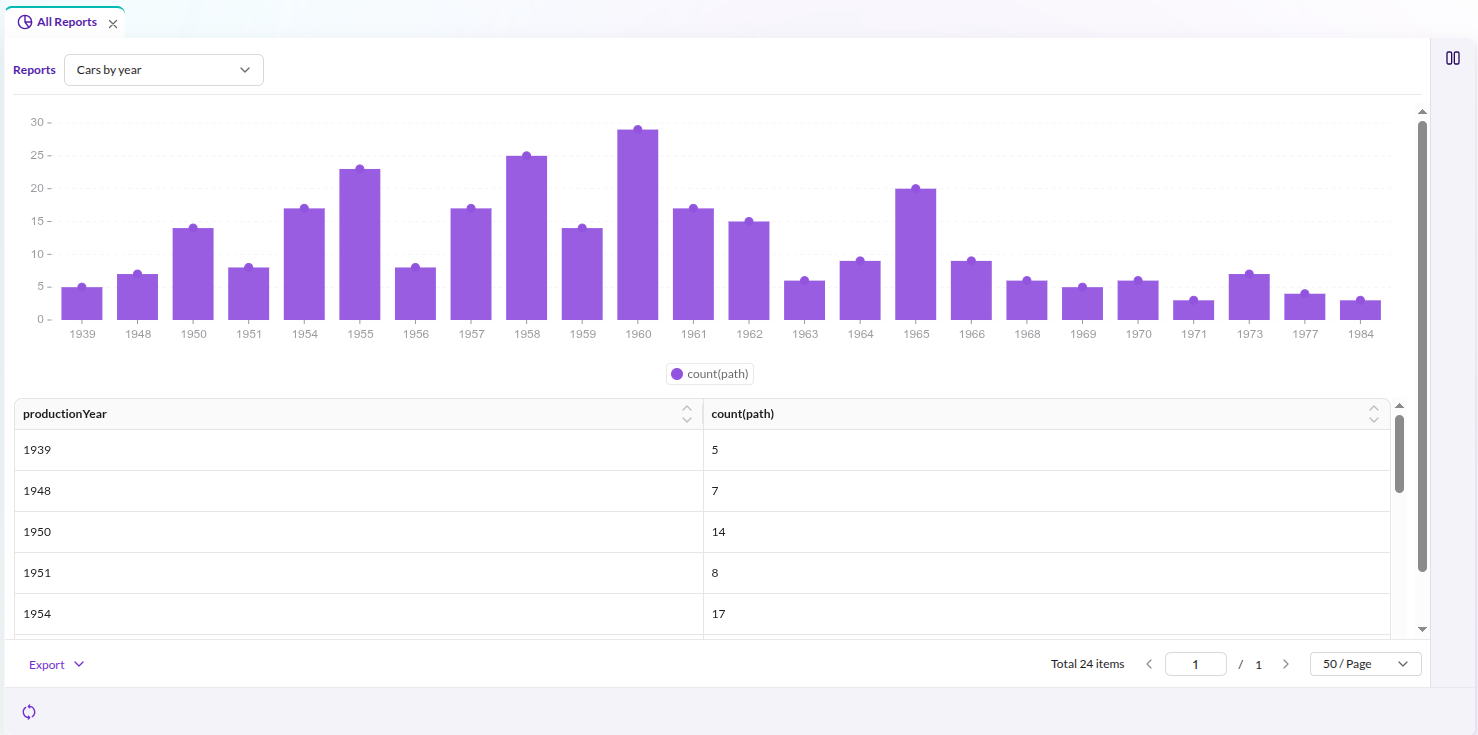Image resolution: width=1478 pixels, height=735 pixels.
Task: Click the 1964 x-axis label
Action: coord(860,334)
